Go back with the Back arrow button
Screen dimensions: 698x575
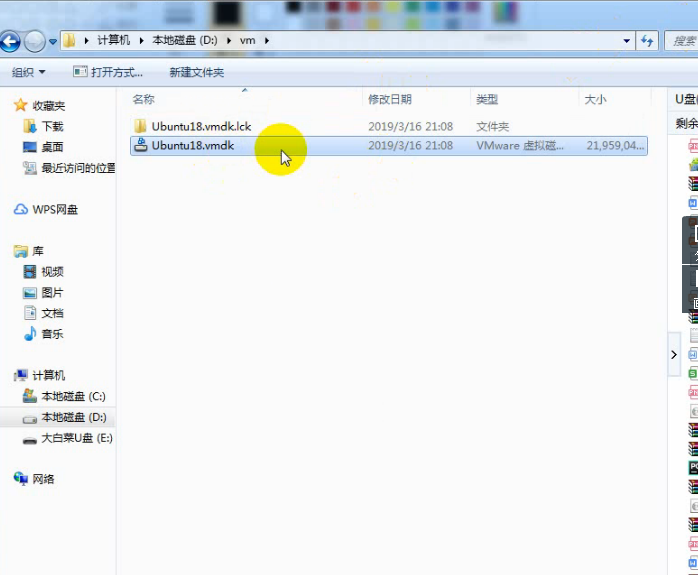[10, 42]
